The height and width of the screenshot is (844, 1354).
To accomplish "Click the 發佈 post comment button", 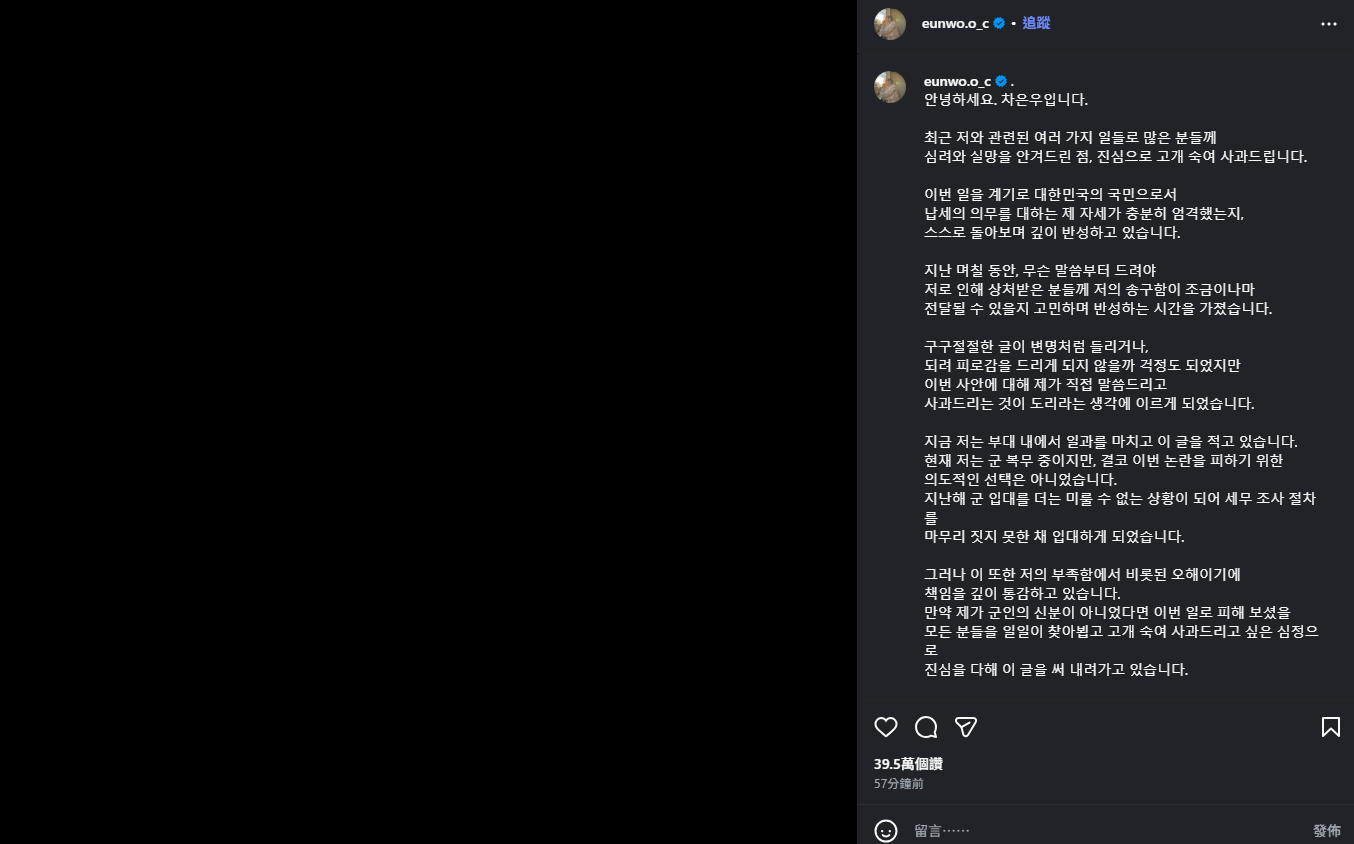I will (x=1326, y=831).
